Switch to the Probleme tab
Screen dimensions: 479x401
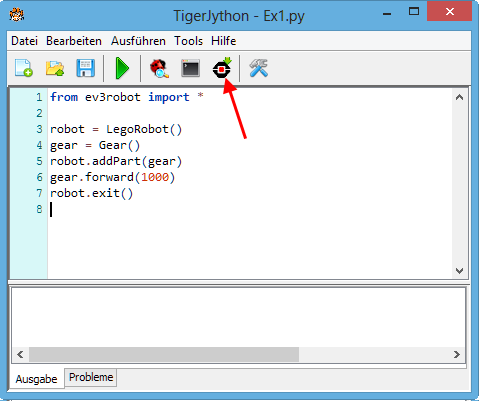coord(91,377)
